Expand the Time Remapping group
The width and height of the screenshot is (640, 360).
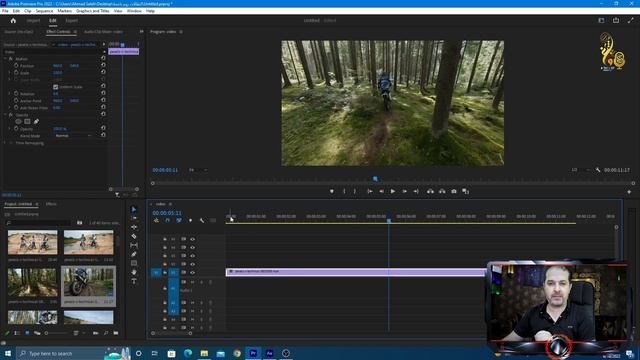pyautogui.click(x=5, y=143)
